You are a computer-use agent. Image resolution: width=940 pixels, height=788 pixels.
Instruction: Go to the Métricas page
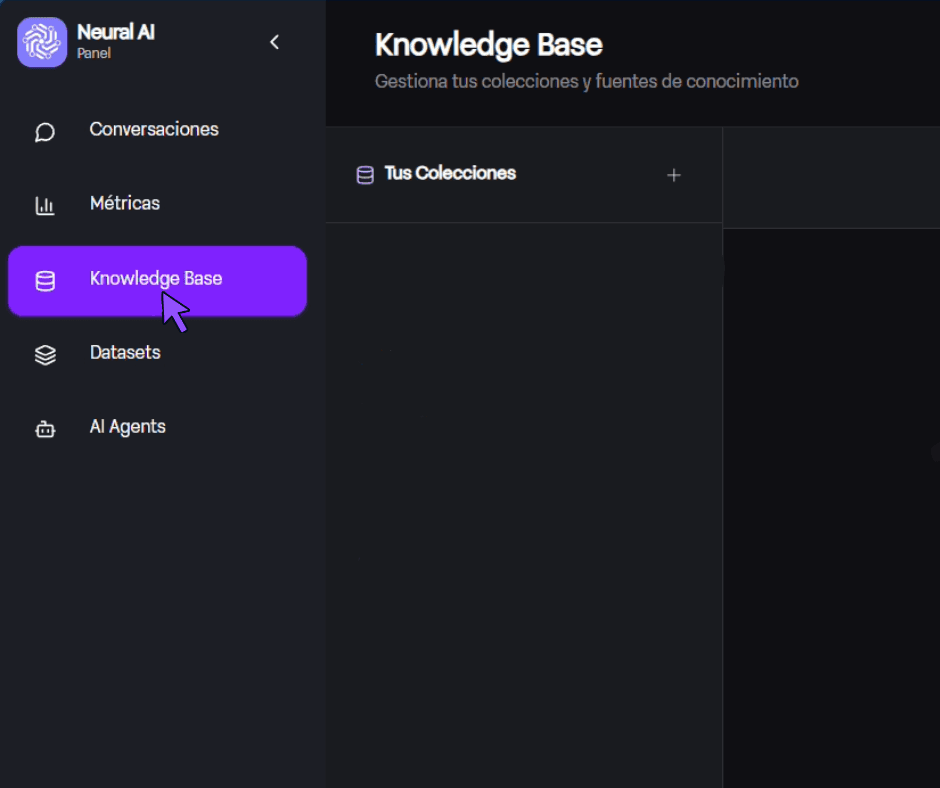tap(125, 204)
